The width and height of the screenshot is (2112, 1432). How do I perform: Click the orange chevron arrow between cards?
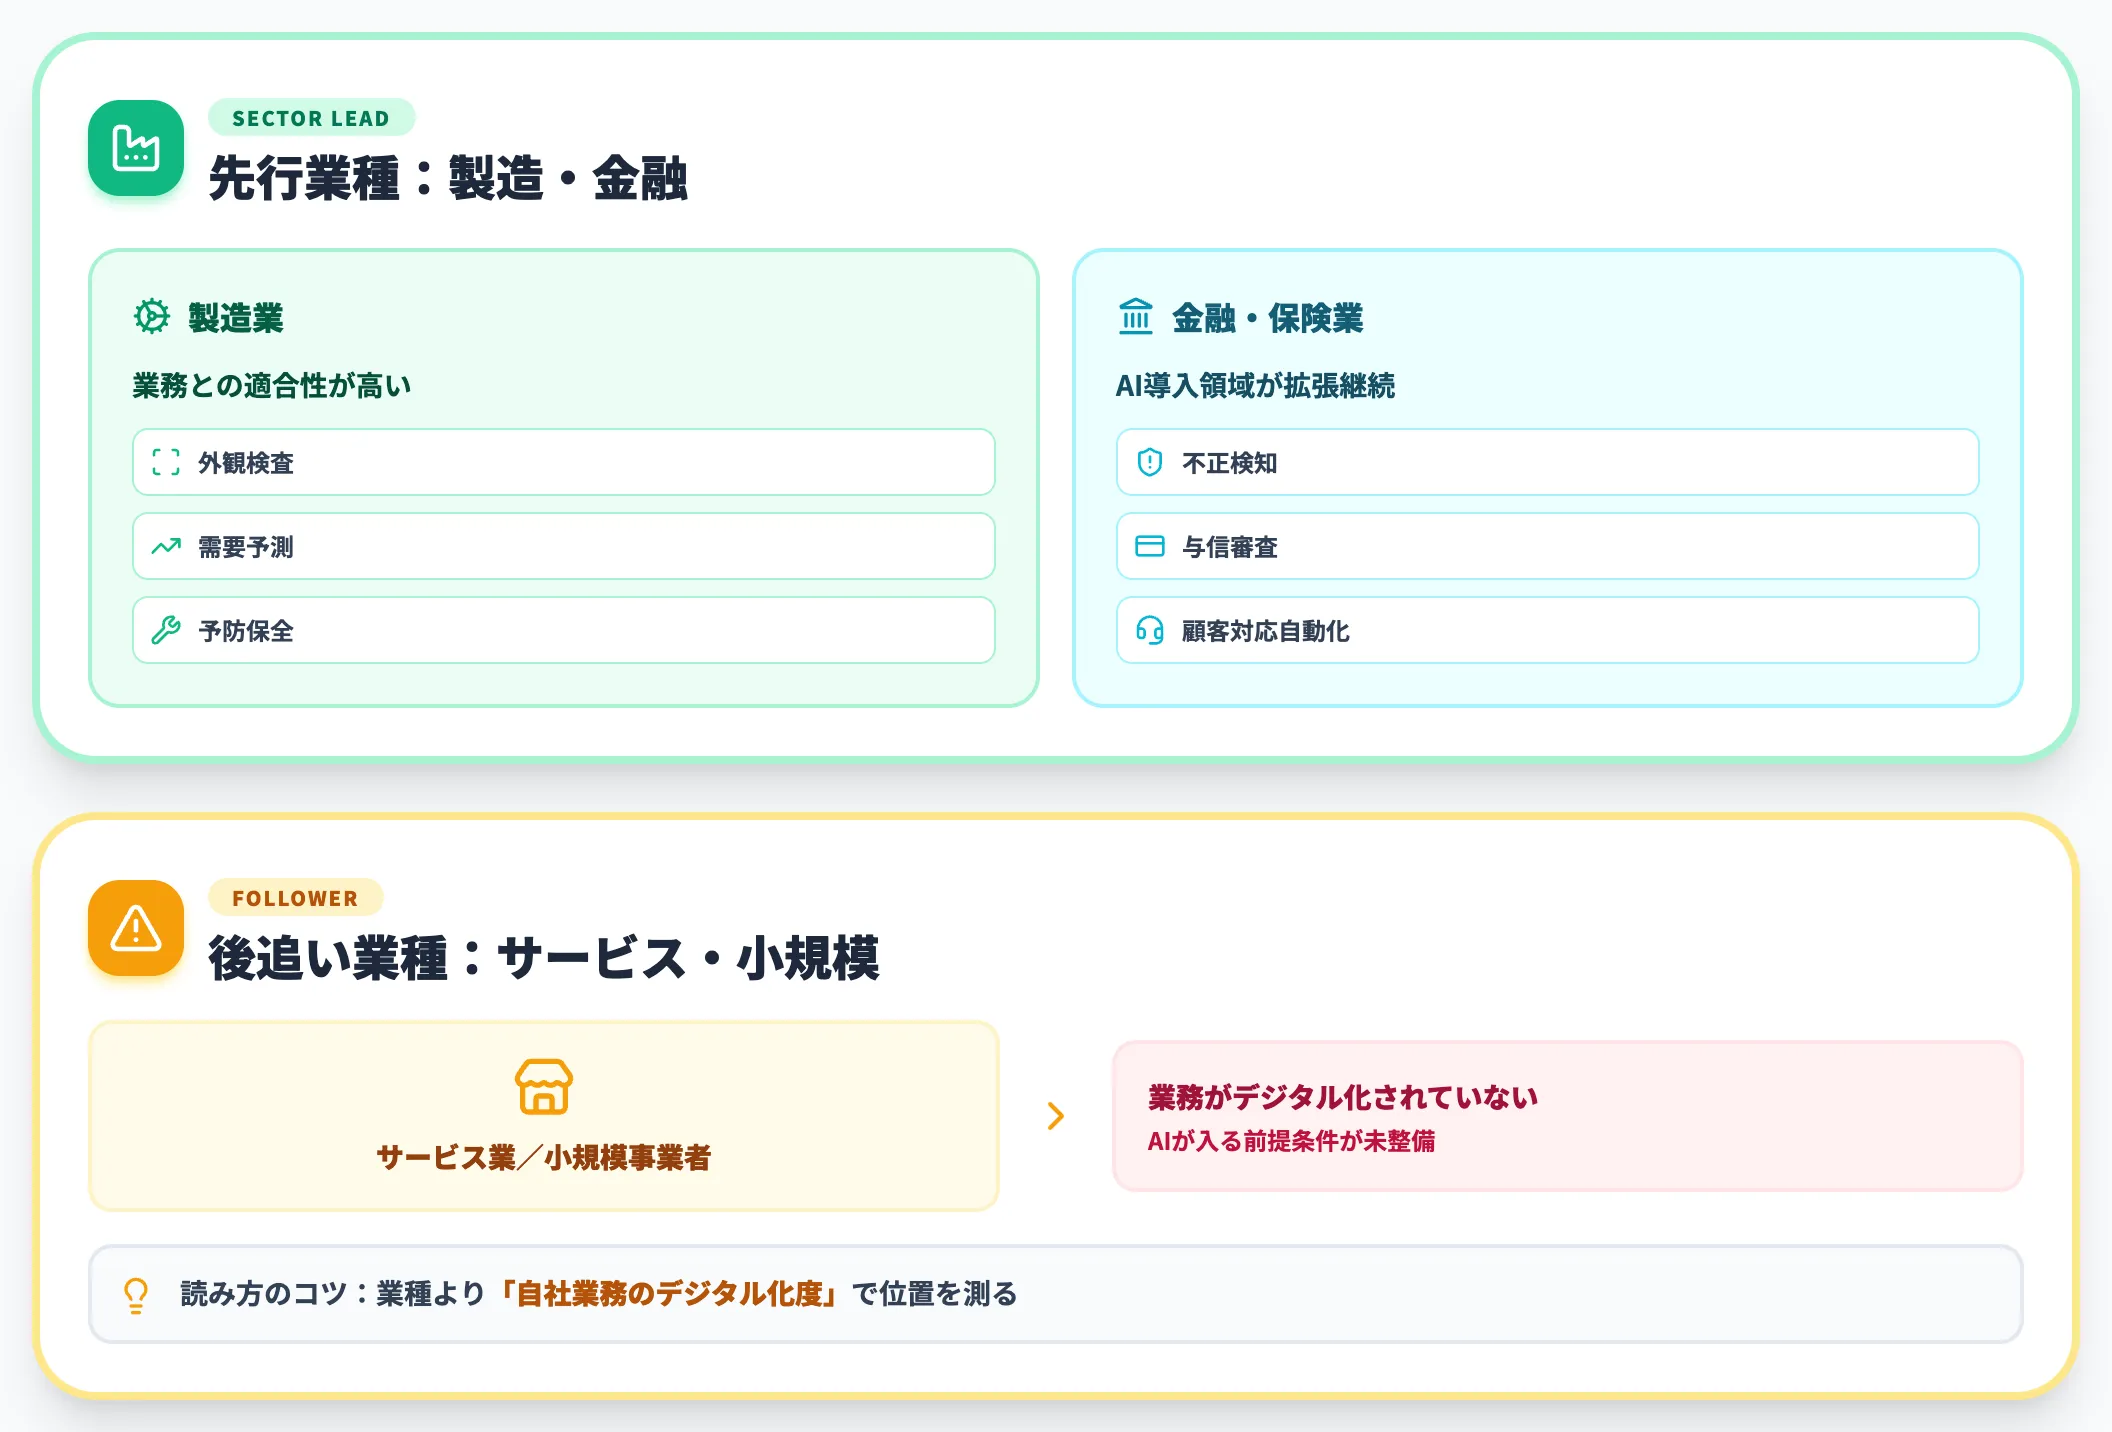(x=1056, y=1116)
